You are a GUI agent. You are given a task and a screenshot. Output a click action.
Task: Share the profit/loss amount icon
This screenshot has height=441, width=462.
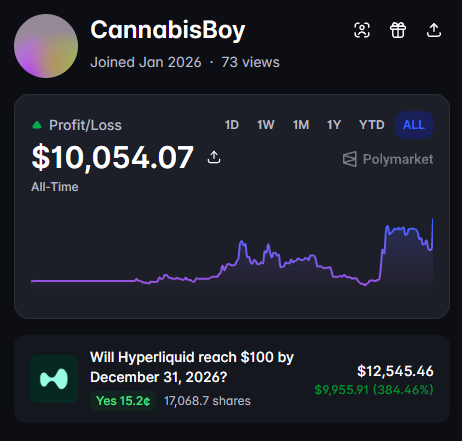[214, 157]
